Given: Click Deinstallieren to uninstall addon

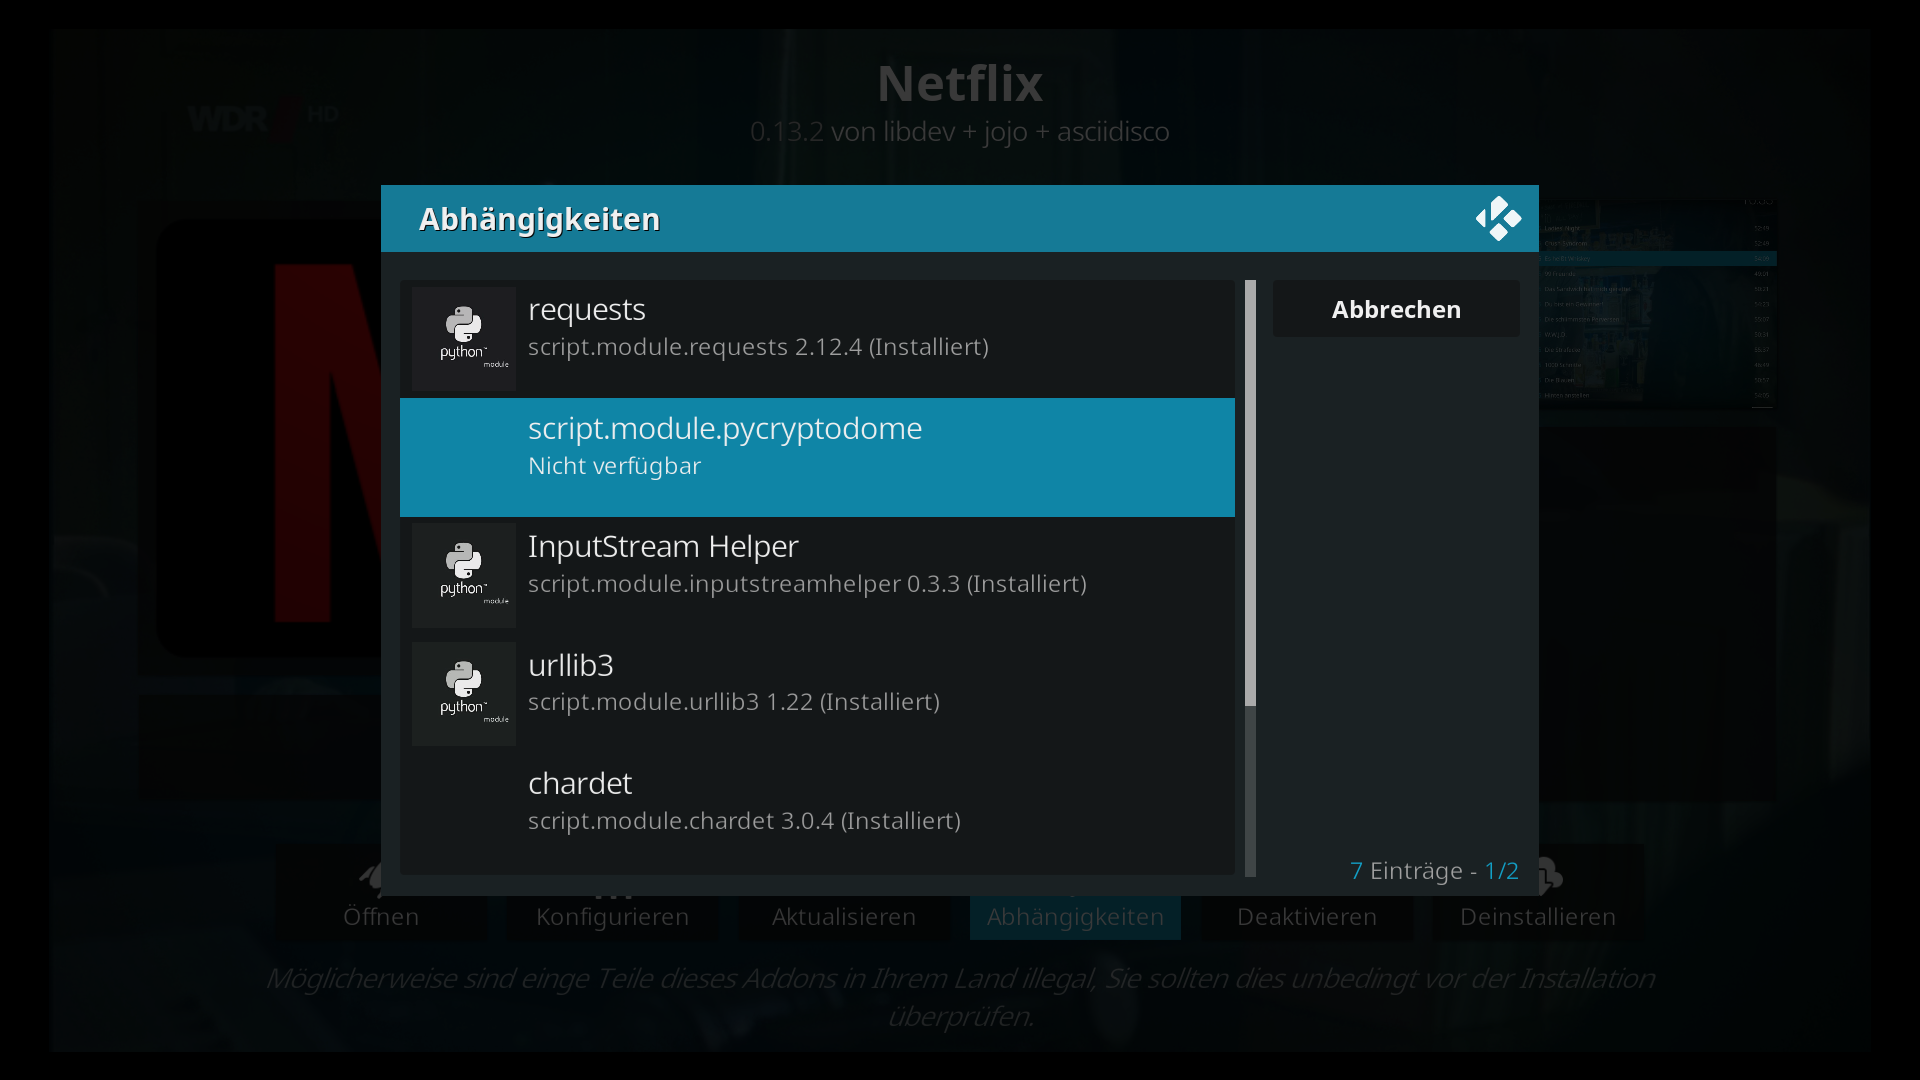Looking at the screenshot, I should (x=1538, y=916).
